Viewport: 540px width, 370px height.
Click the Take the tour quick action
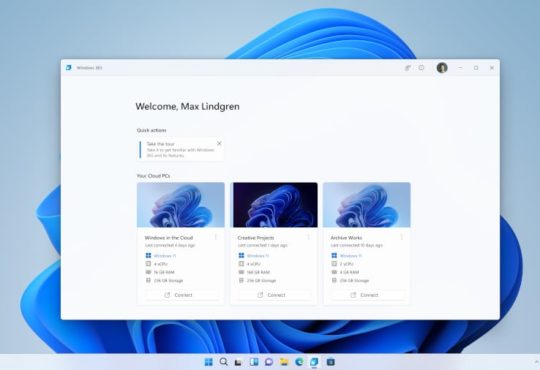[180, 150]
